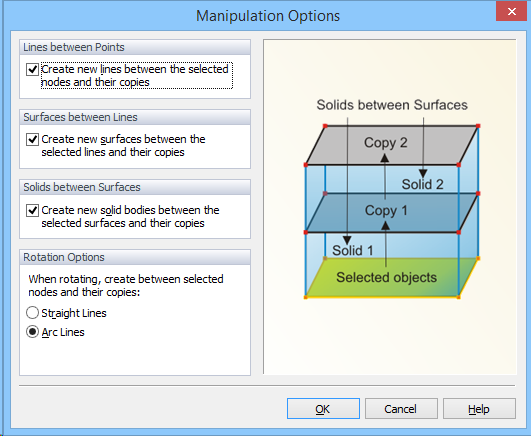Click the Solid 1 label in illustration
The height and width of the screenshot is (436, 531).
click(353, 251)
